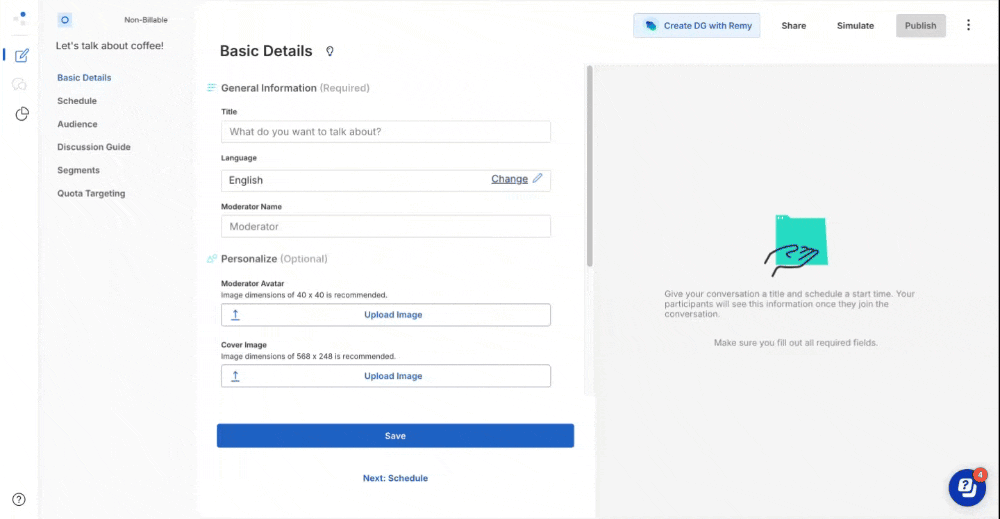The image size is (1000, 519).
Task: Click the form's vertical scrollbar
Action: (x=590, y=166)
